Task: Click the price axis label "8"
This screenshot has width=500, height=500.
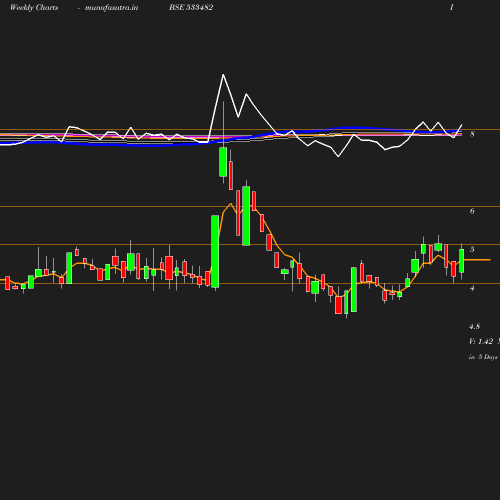Action: [x=472, y=134]
